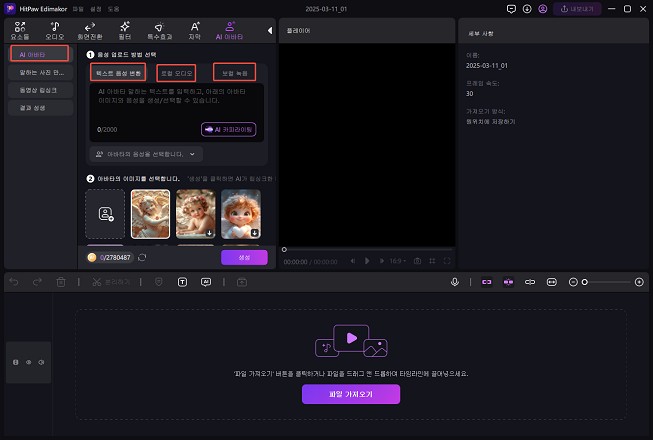Switch to the 오디오 tab
The image size is (653, 440).
(54, 29)
